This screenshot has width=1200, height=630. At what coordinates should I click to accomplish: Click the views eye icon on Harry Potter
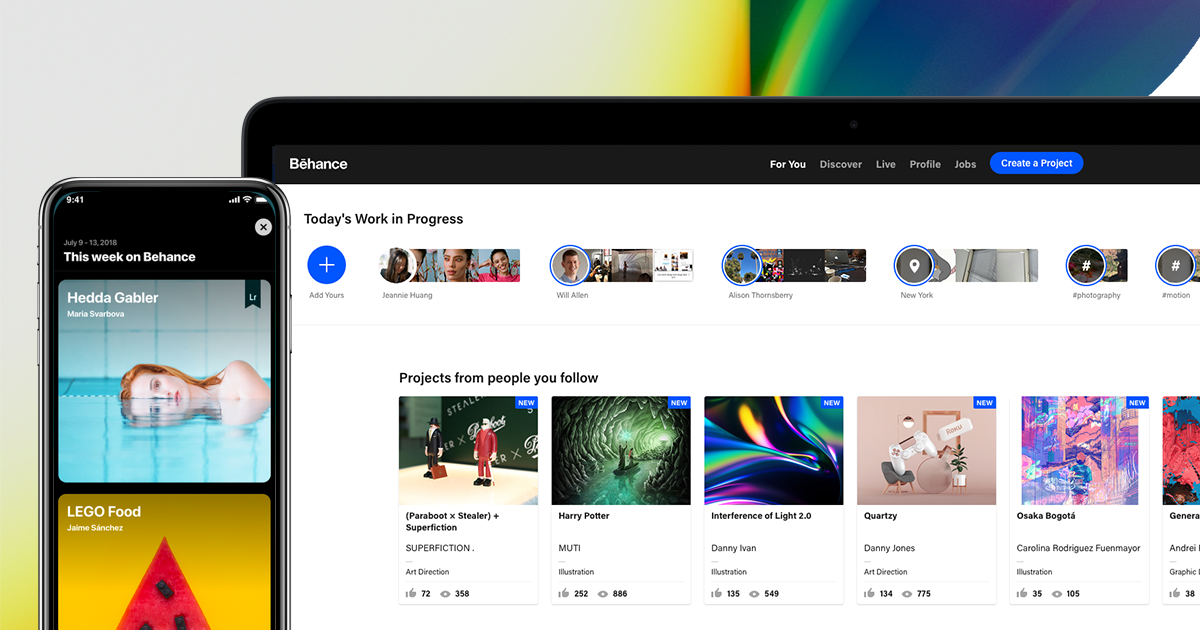[x=603, y=594]
